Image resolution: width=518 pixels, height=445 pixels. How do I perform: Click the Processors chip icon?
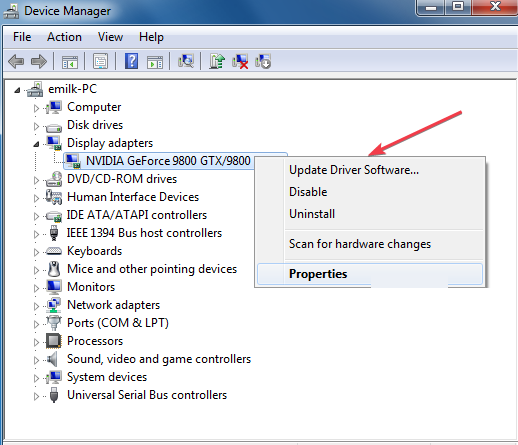point(54,341)
